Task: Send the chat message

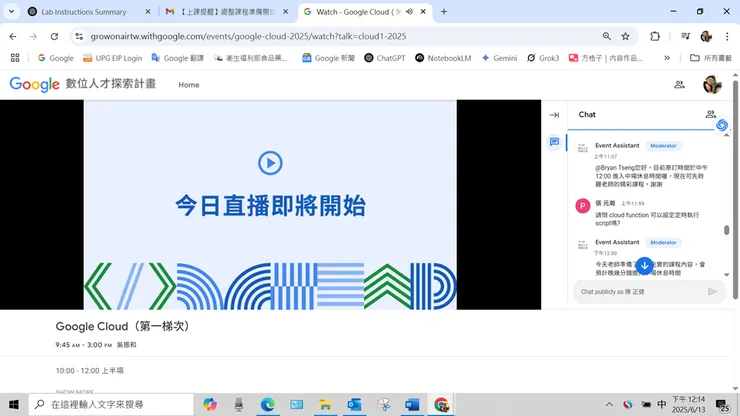Action: point(712,292)
